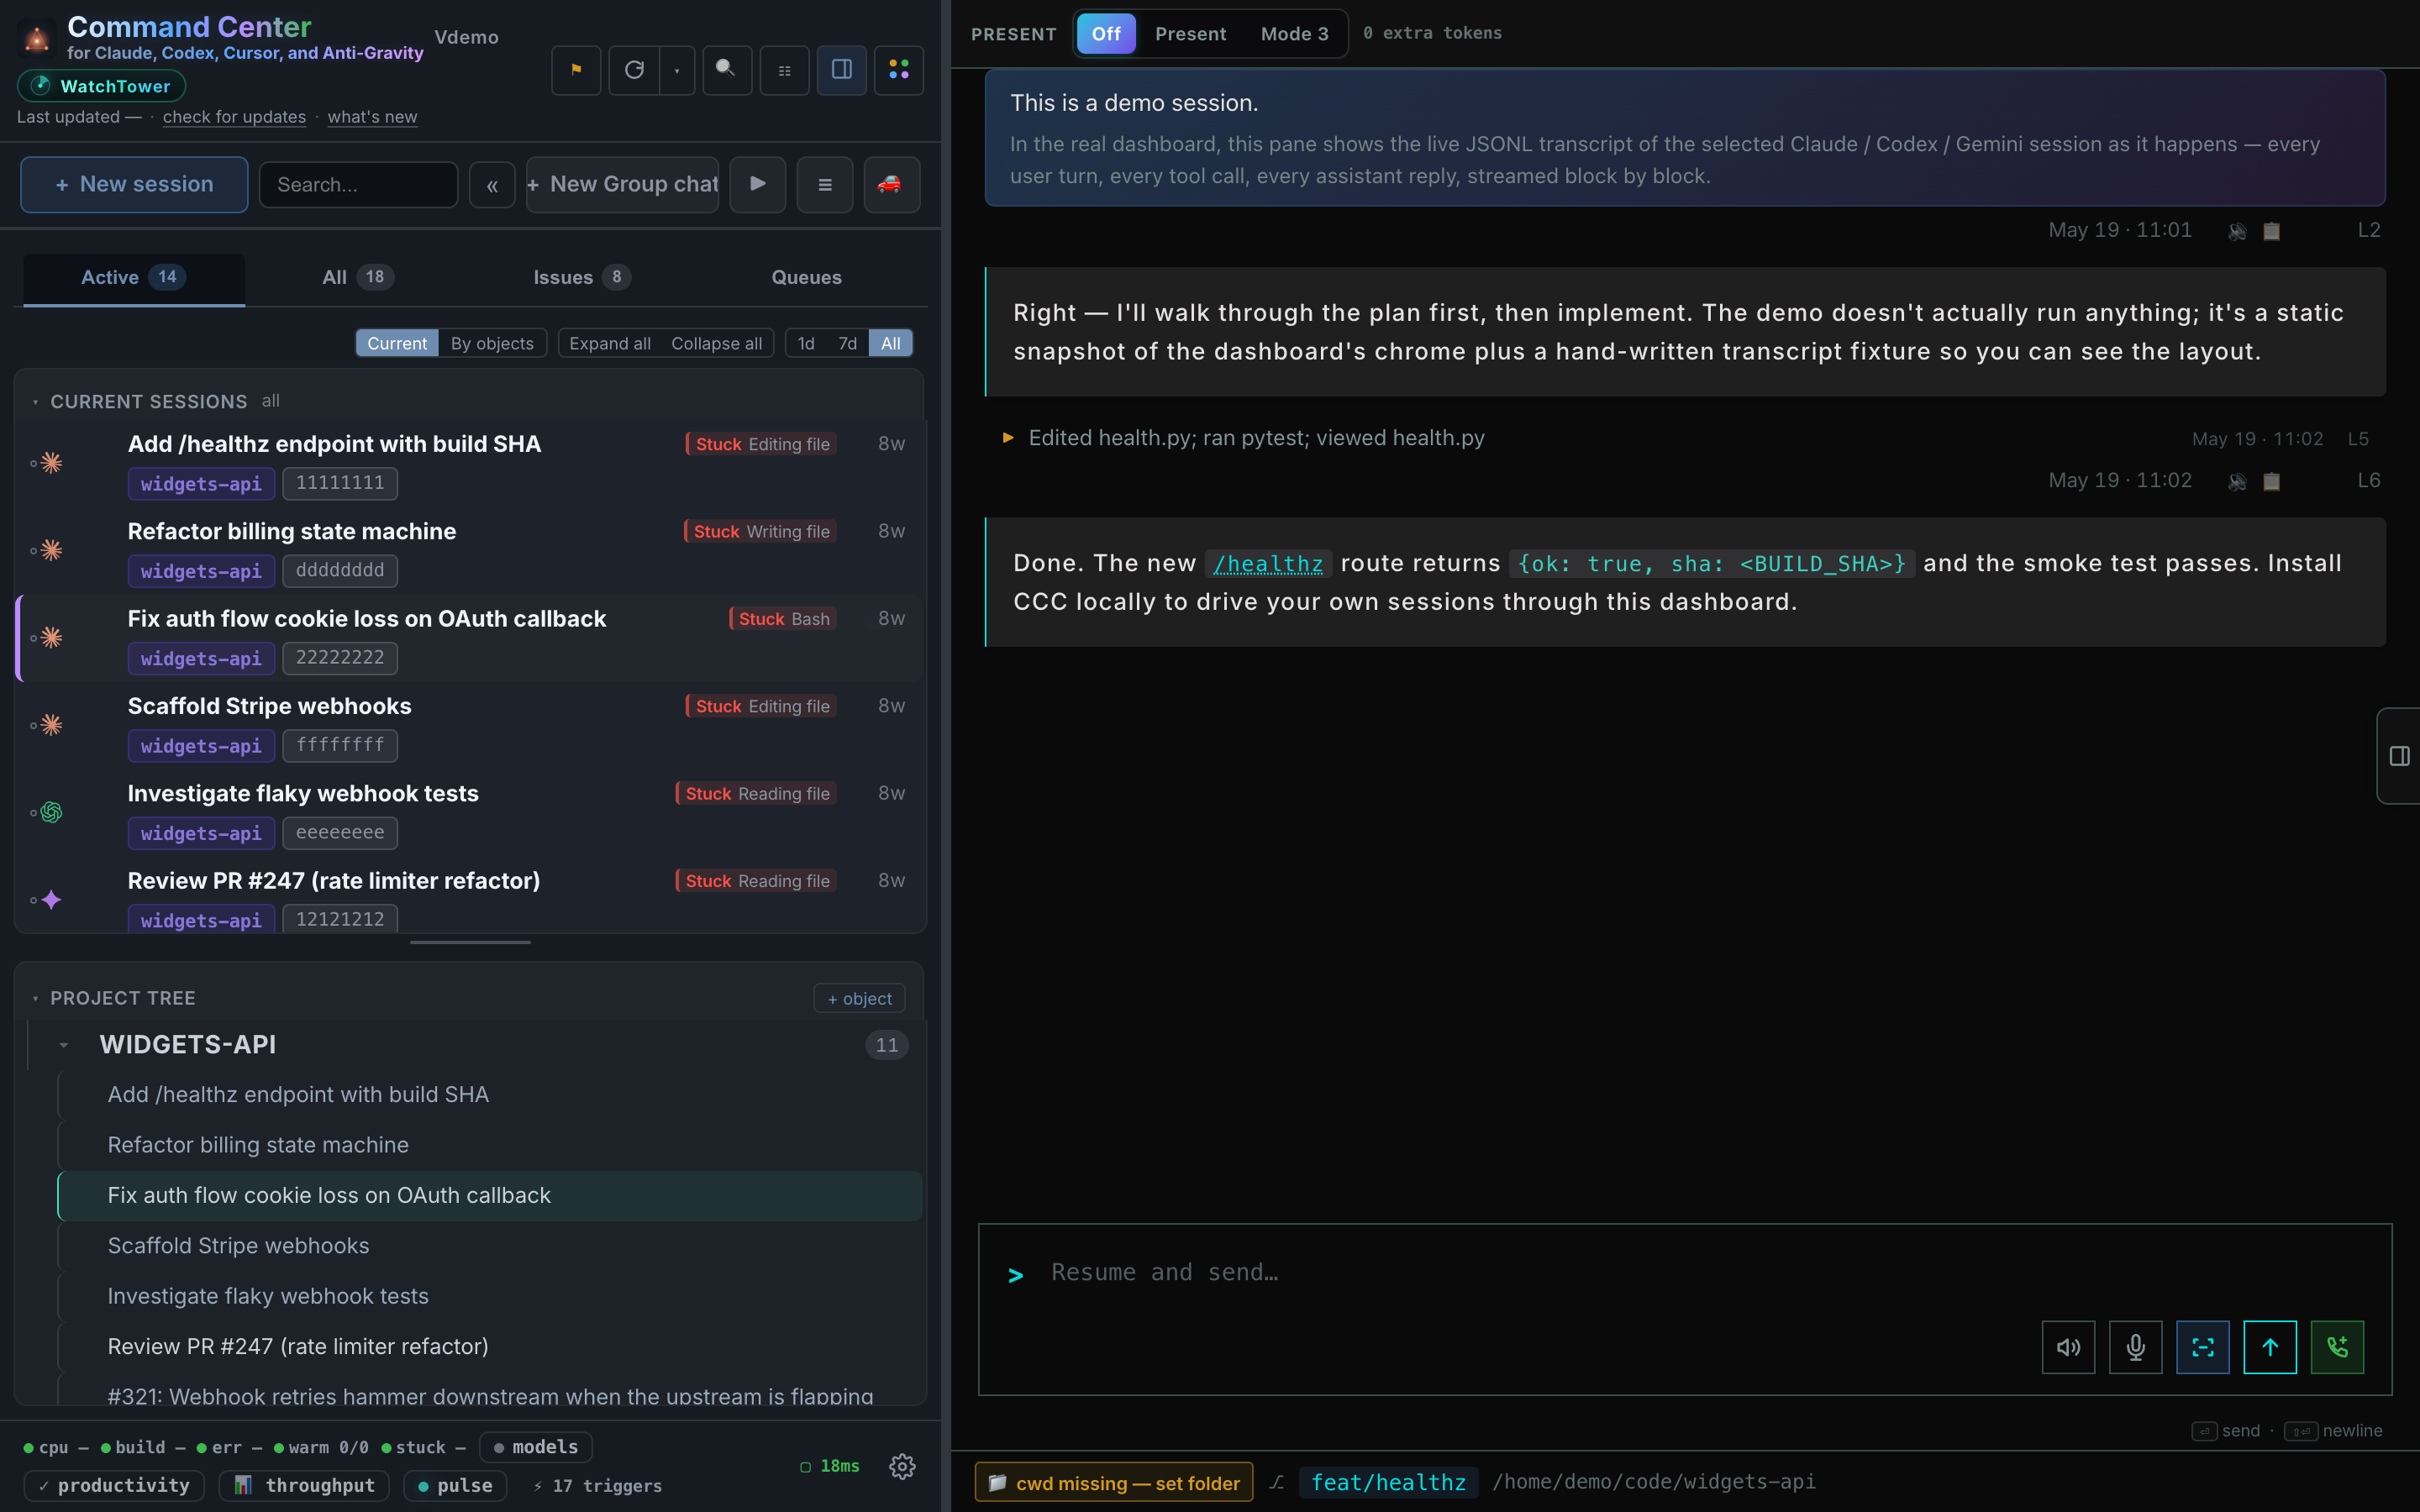Collapse the PROJECT TREE section
The image size is (2420, 1512).
point(35,998)
